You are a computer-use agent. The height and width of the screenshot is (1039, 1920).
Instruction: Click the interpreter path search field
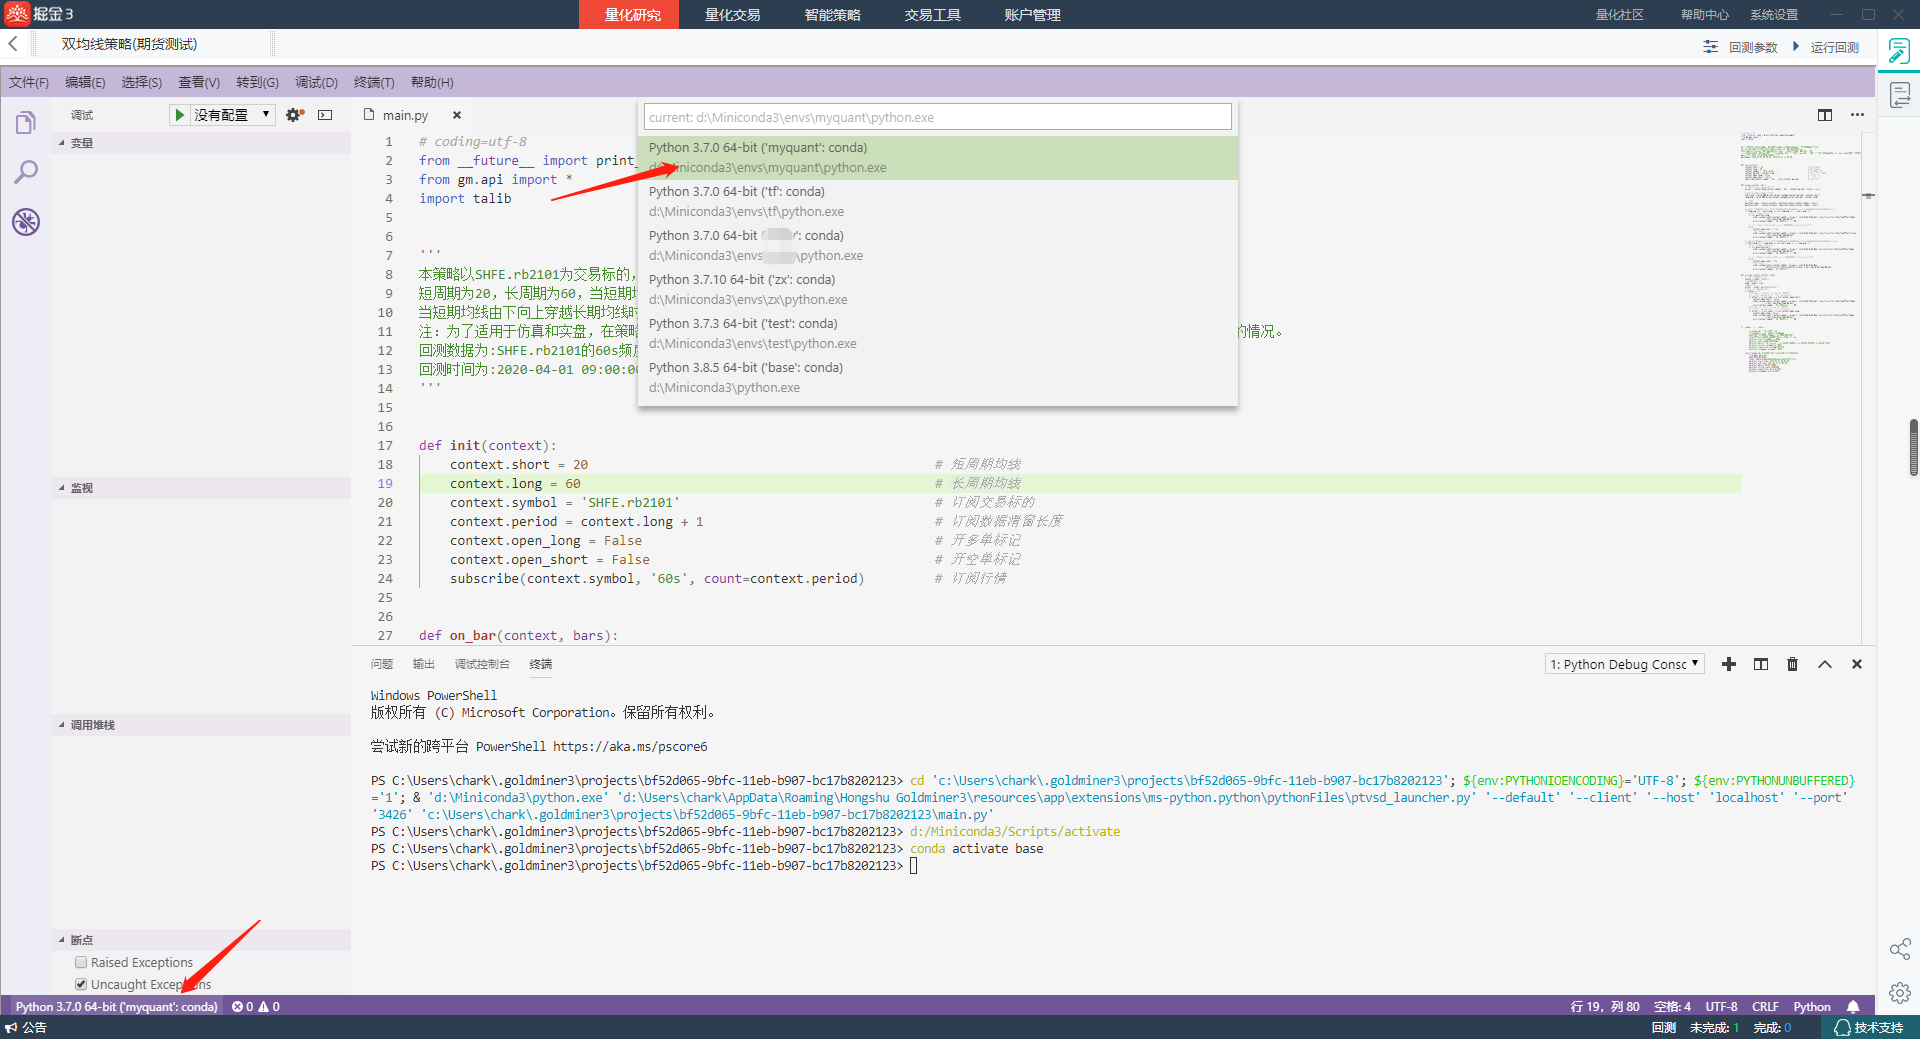pos(938,117)
